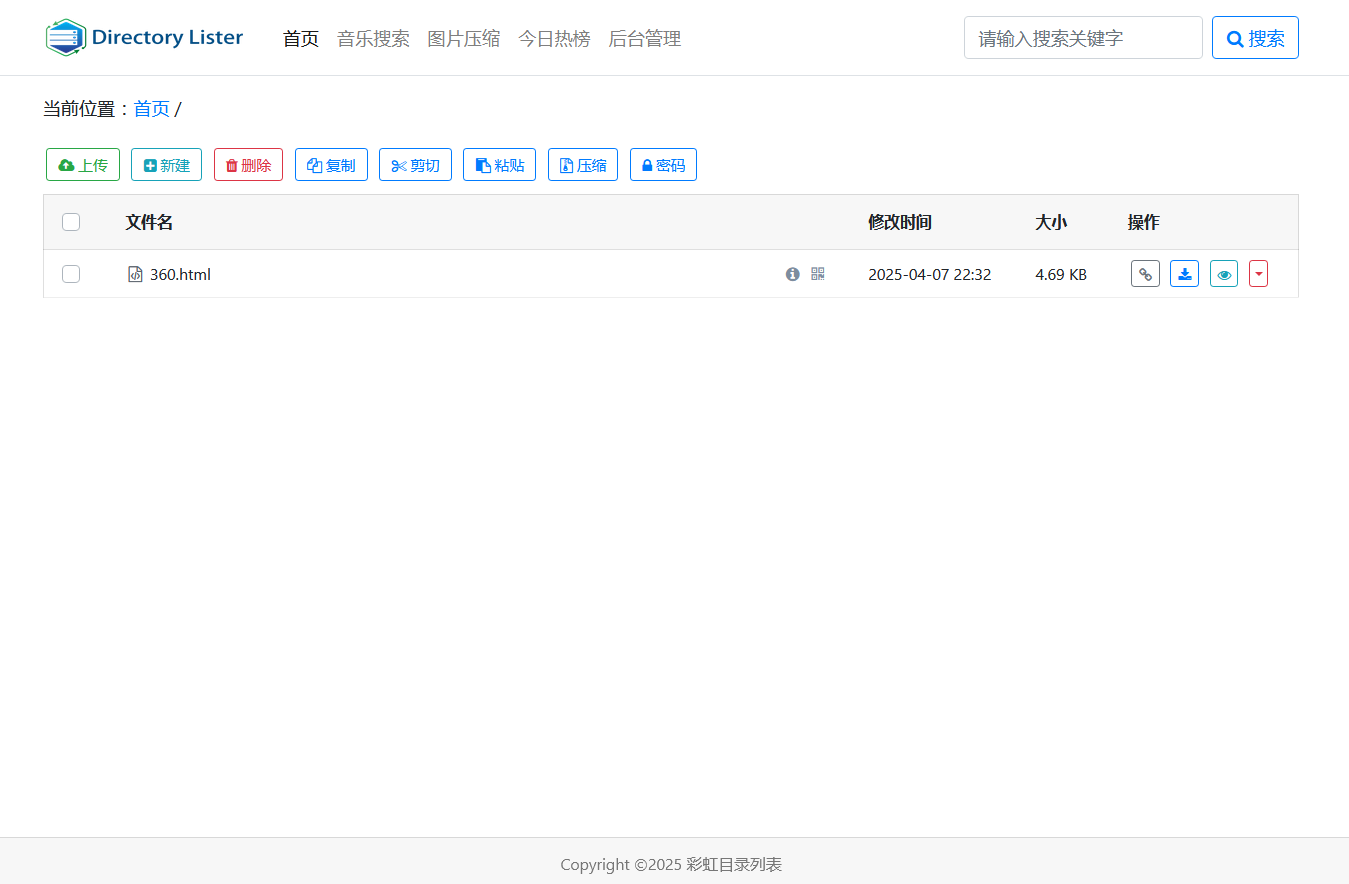Open 后台管理 in the navbar
Viewport: 1349px width, 884px height.
(645, 39)
